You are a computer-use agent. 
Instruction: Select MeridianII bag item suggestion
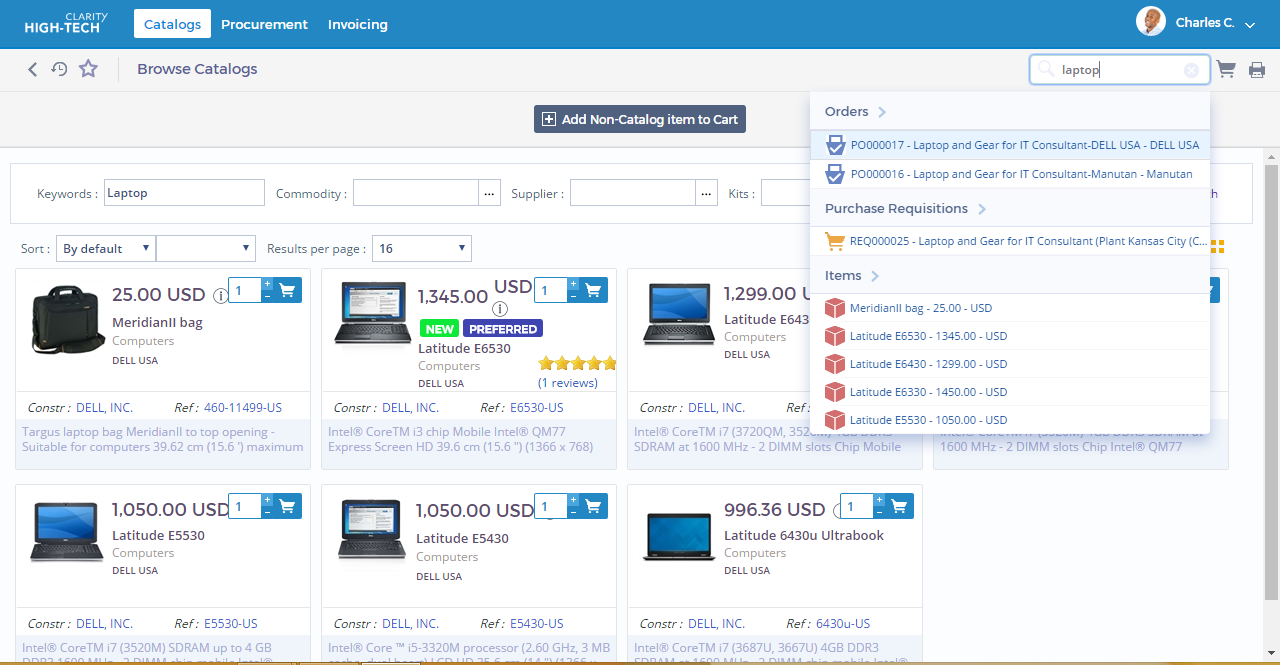1010,308
